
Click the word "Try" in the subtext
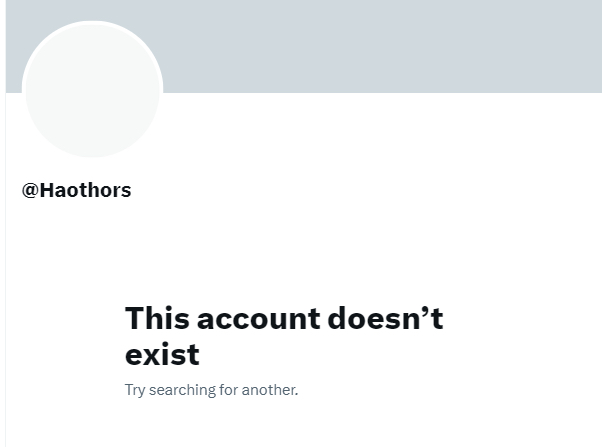pyautogui.click(x=135, y=391)
